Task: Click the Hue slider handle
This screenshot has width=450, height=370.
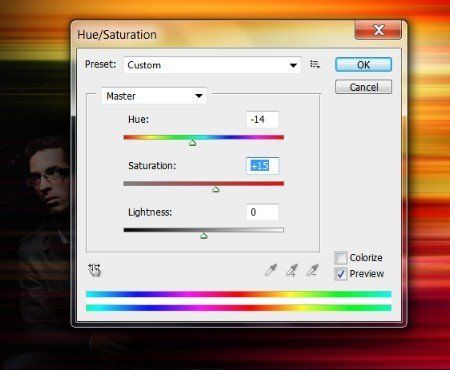Action: coord(192,143)
